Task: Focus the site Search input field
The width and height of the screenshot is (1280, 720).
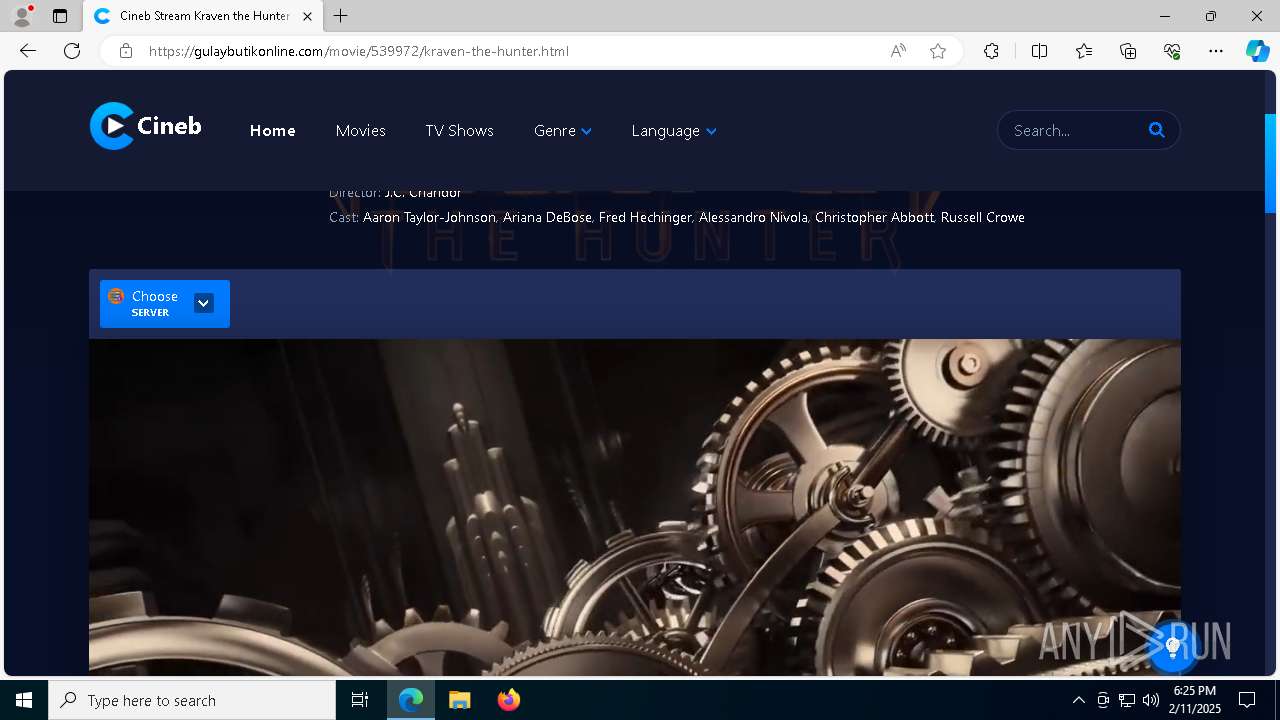Action: (1075, 130)
